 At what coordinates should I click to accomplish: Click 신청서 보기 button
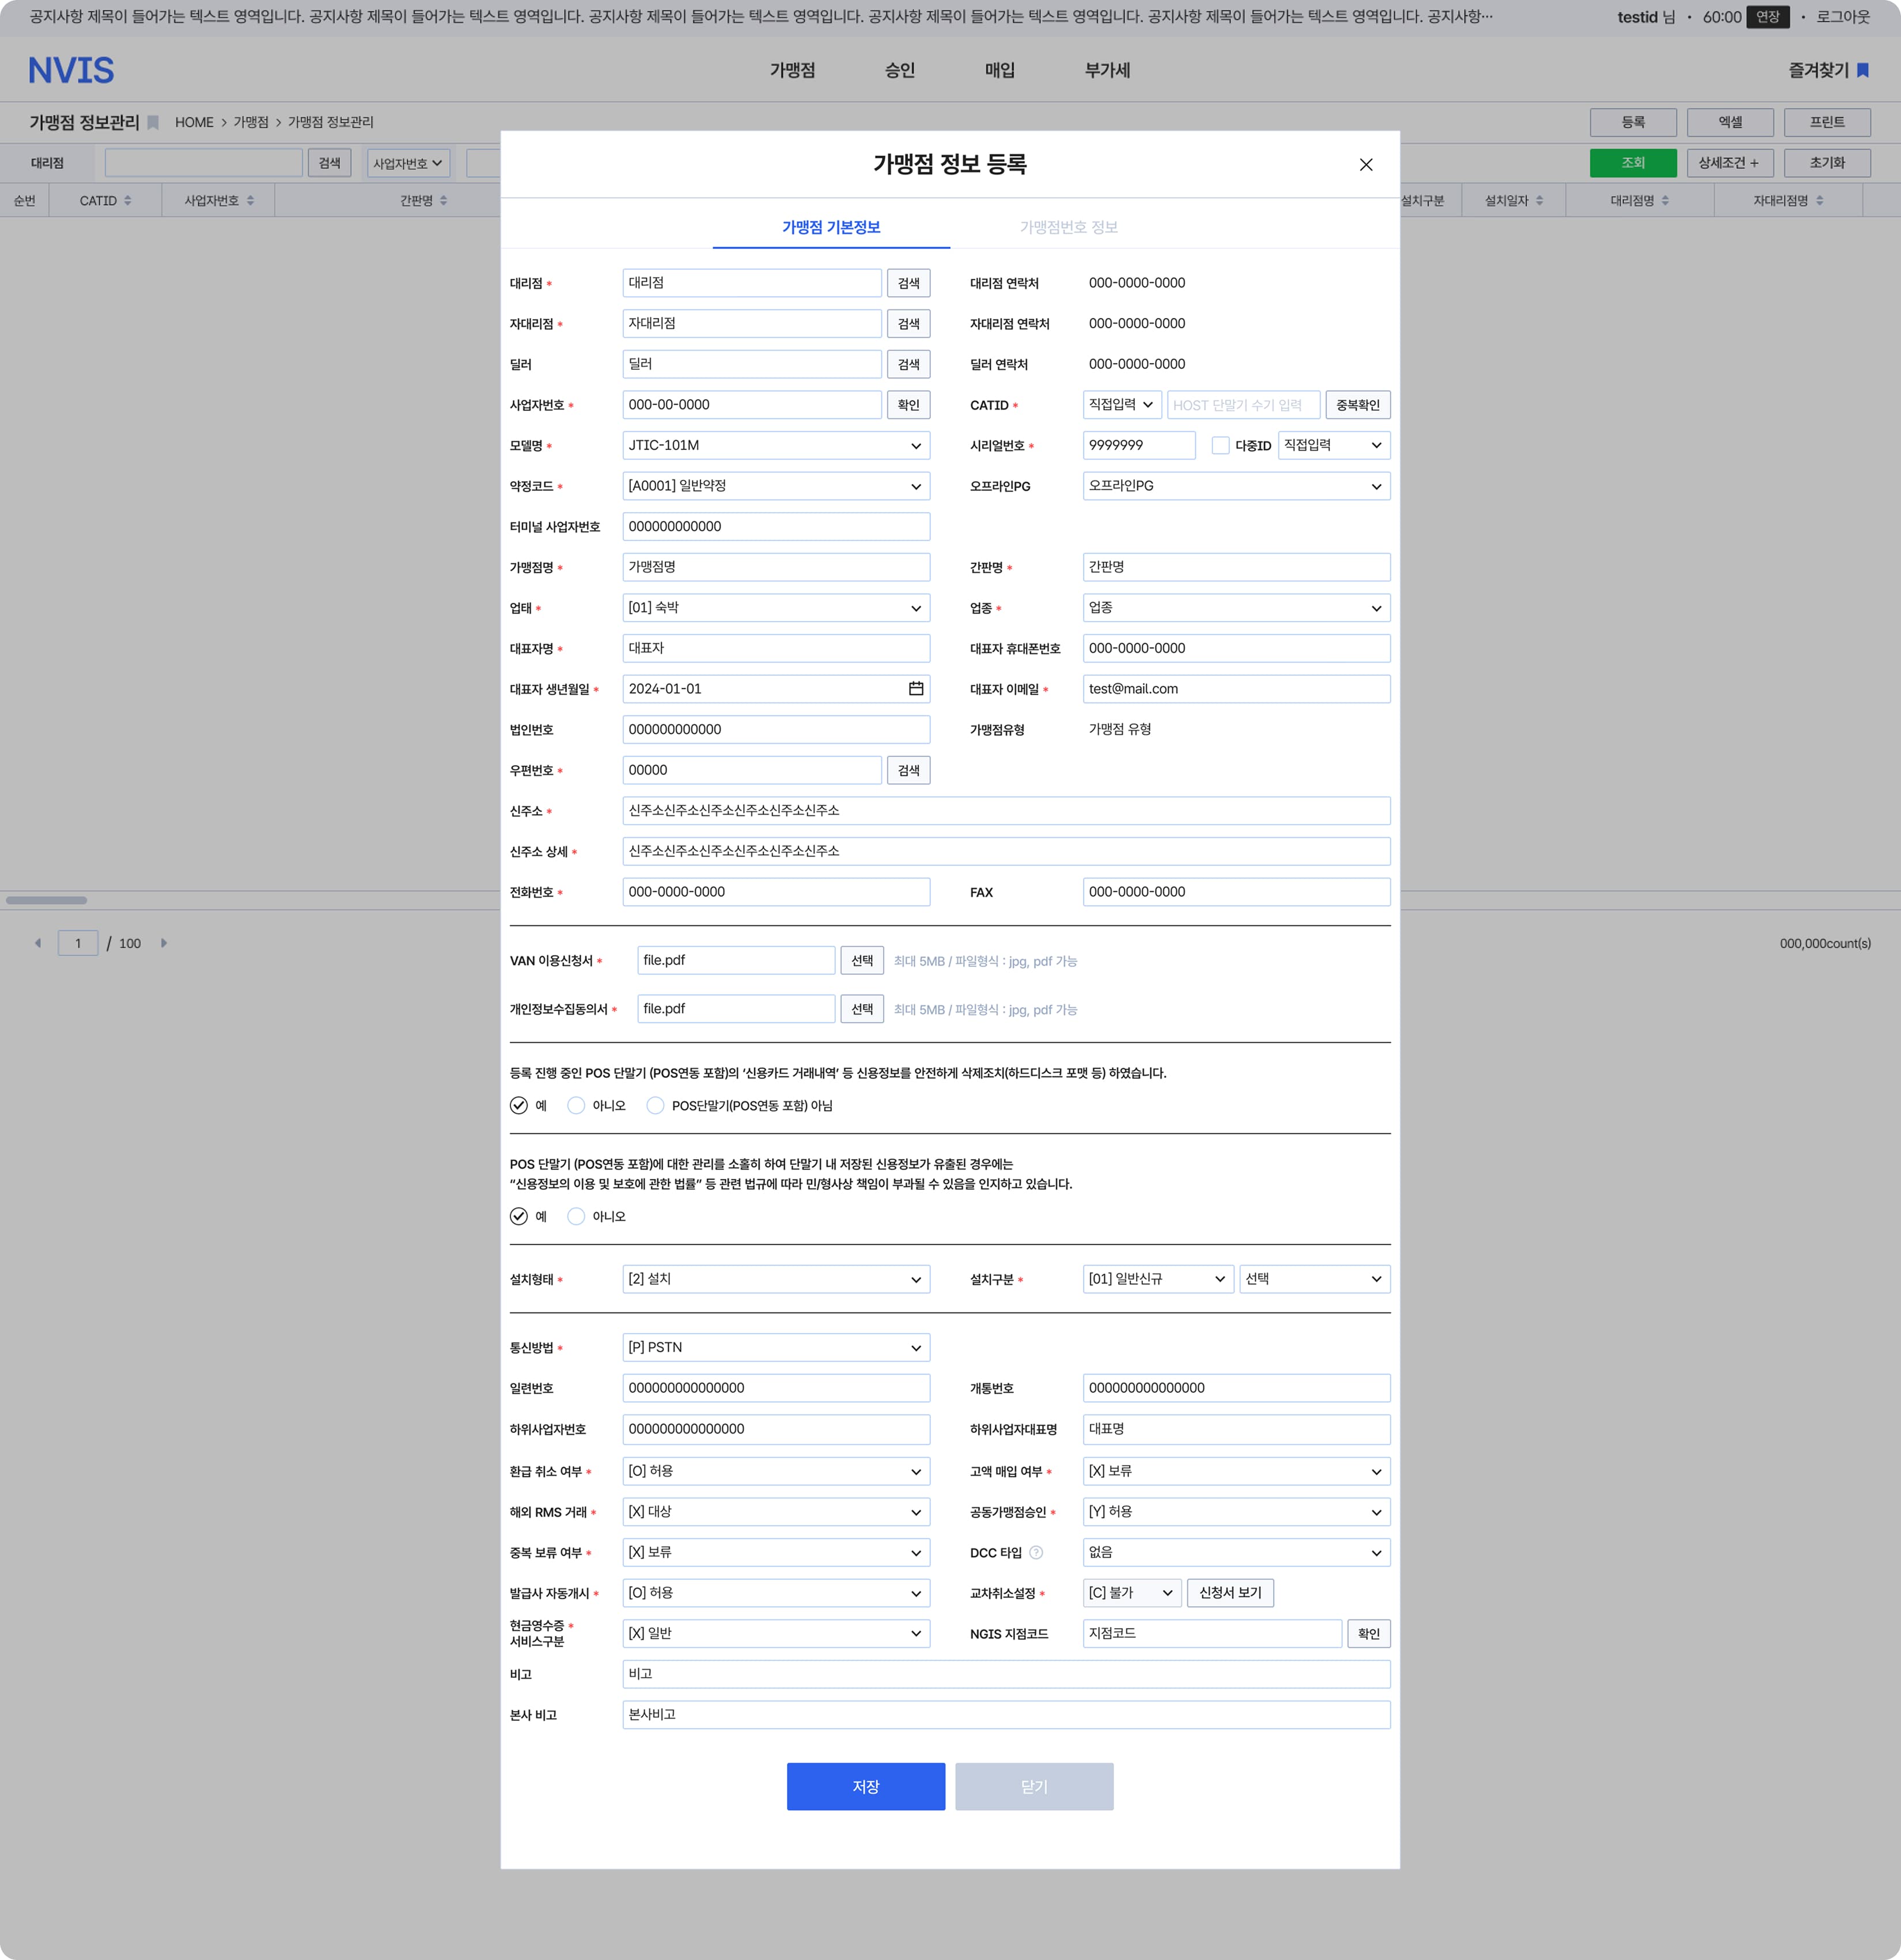(1230, 1593)
